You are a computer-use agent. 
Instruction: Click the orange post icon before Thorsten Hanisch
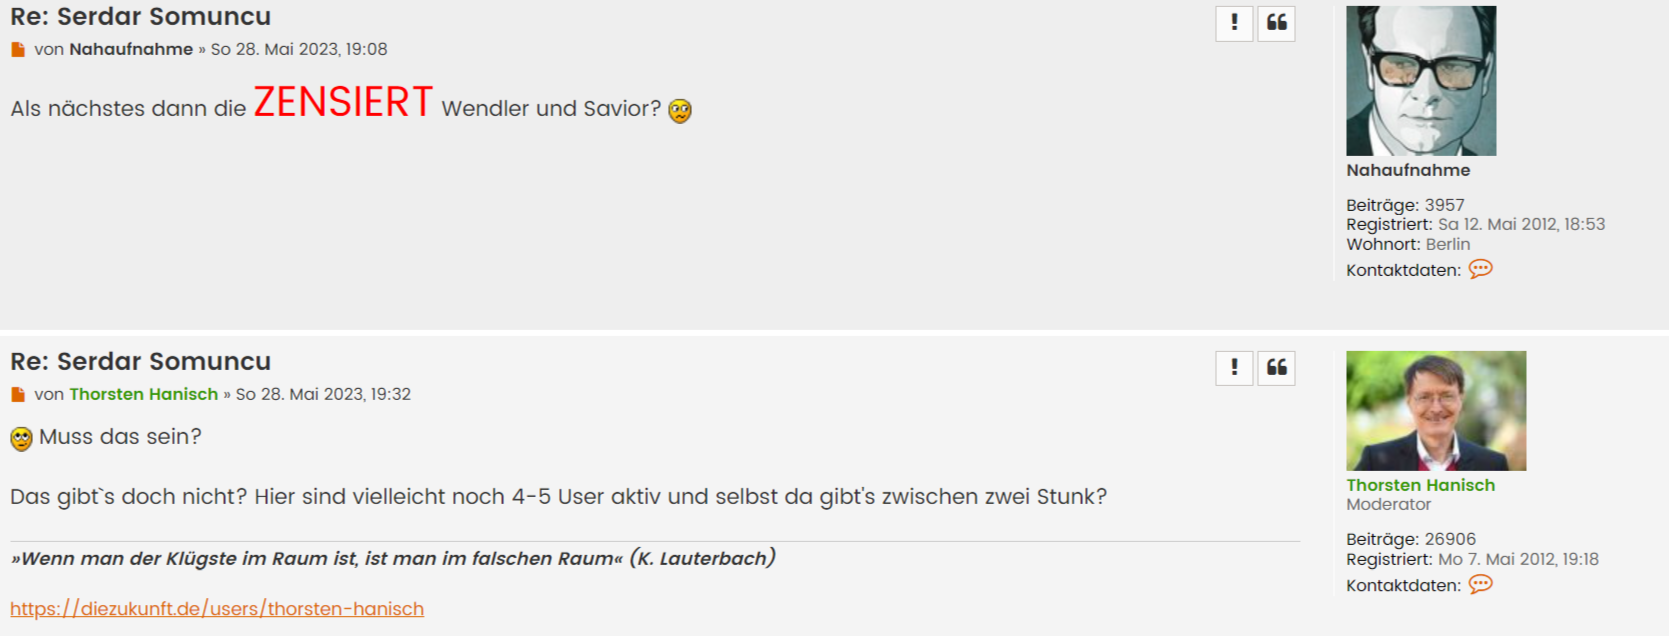tap(18, 394)
